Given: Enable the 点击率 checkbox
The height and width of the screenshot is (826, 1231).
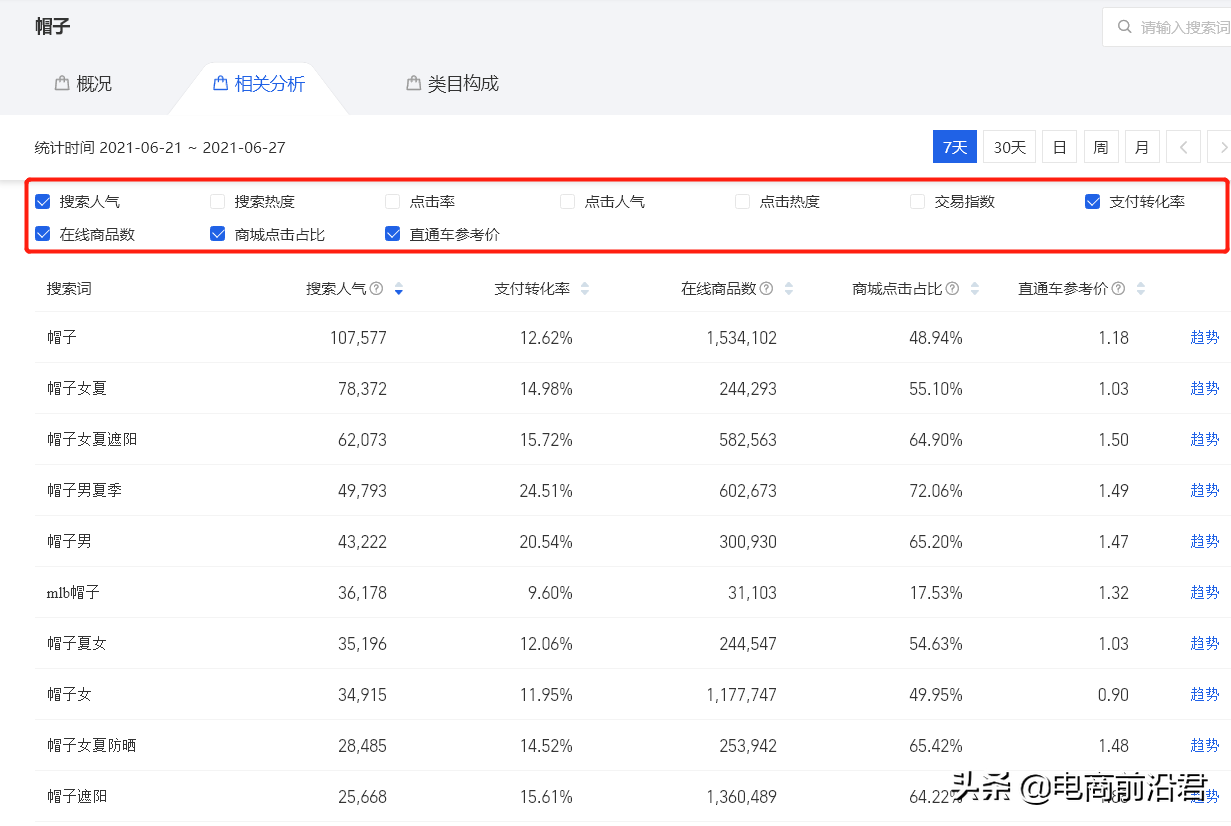Looking at the screenshot, I should (392, 201).
